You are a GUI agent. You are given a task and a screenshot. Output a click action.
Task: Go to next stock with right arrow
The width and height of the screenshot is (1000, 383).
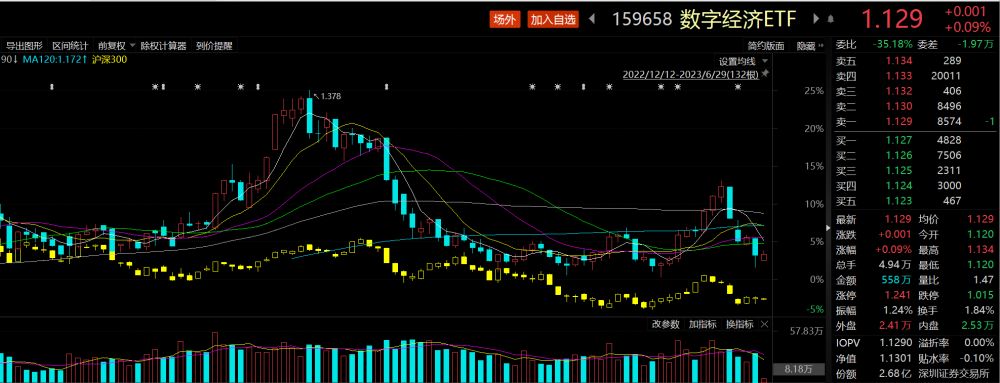[x=816, y=20]
